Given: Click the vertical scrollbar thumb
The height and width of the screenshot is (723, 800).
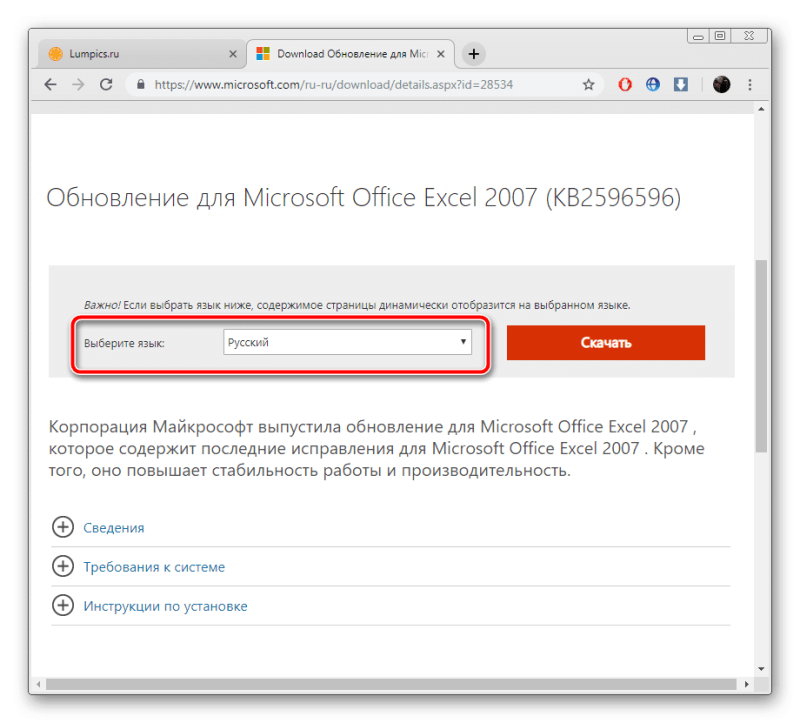Looking at the screenshot, I should (761, 356).
